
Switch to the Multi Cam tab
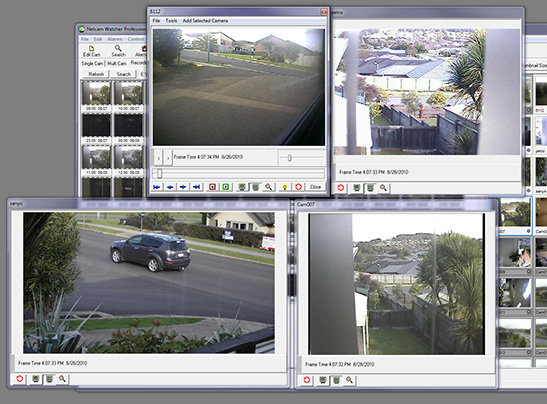[117, 63]
